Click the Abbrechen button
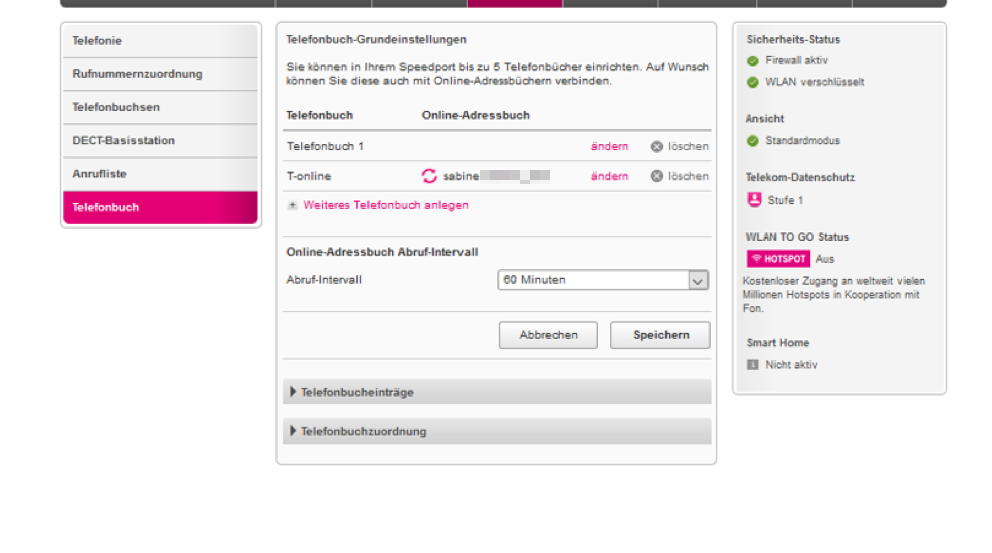 [548, 335]
